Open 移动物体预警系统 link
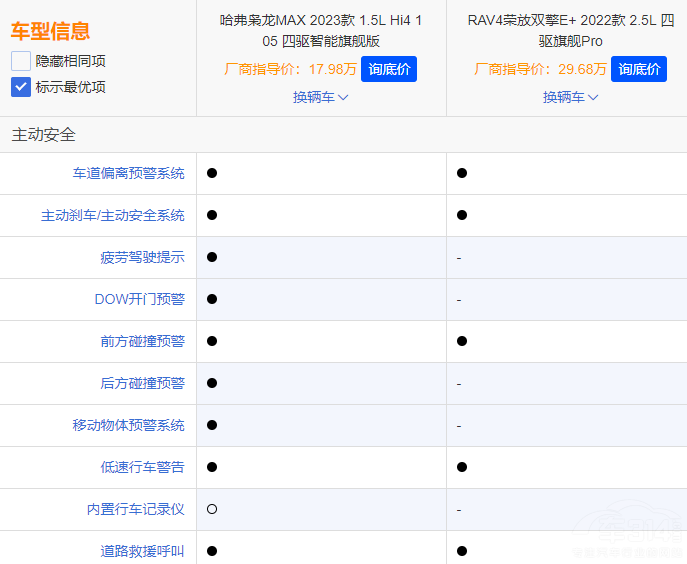The image size is (687, 564). point(128,425)
